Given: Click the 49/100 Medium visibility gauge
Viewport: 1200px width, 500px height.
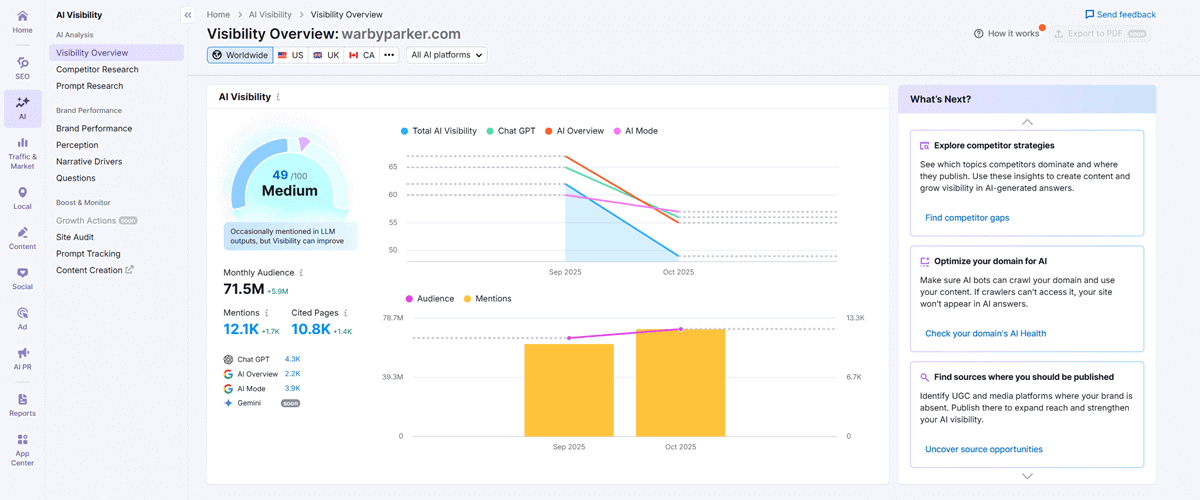Looking at the screenshot, I should click(x=289, y=180).
